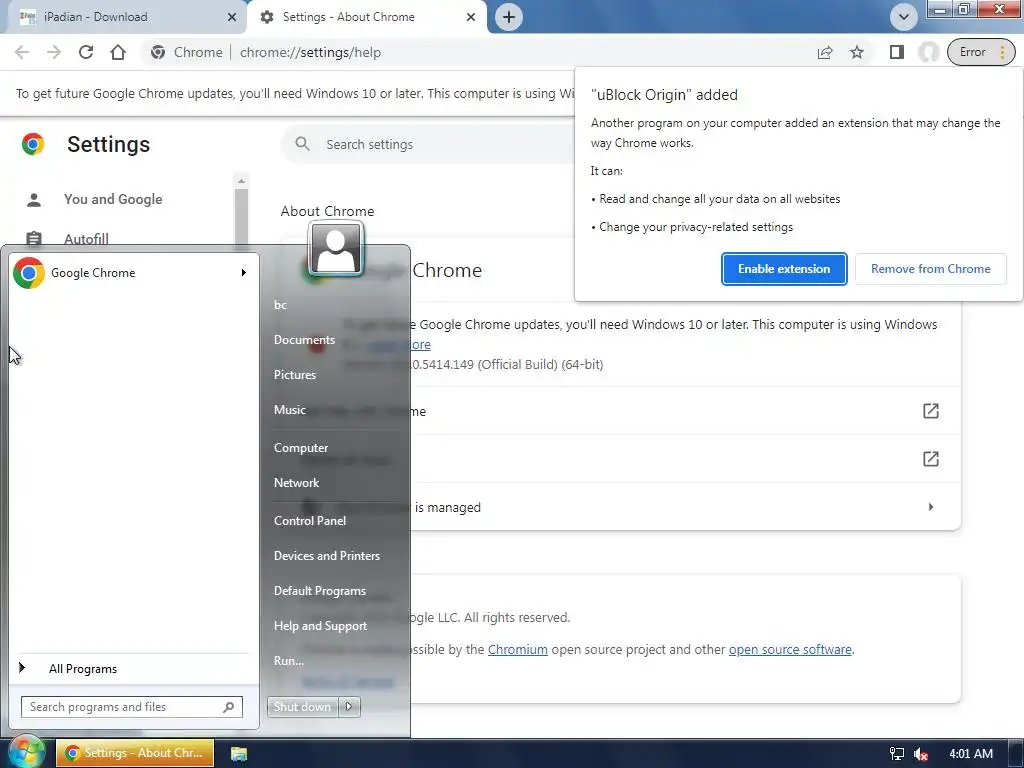Open the side panel icon
Image resolution: width=1024 pixels, height=768 pixels.
point(897,52)
